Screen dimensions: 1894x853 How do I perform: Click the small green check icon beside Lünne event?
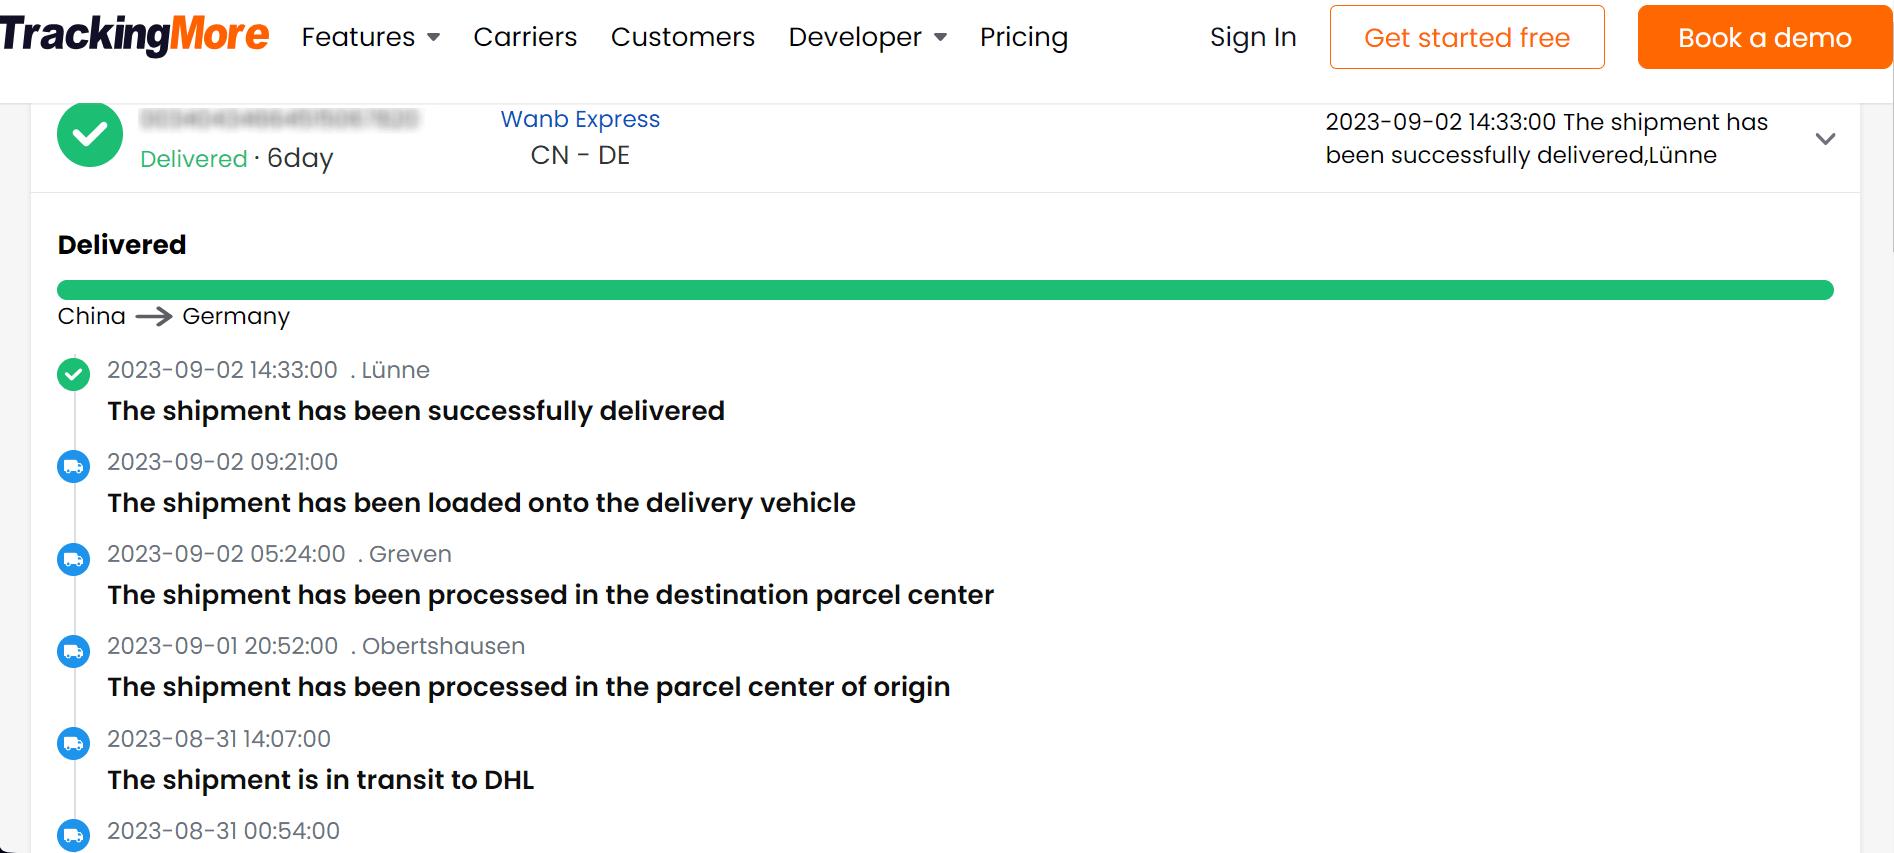[x=73, y=374]
